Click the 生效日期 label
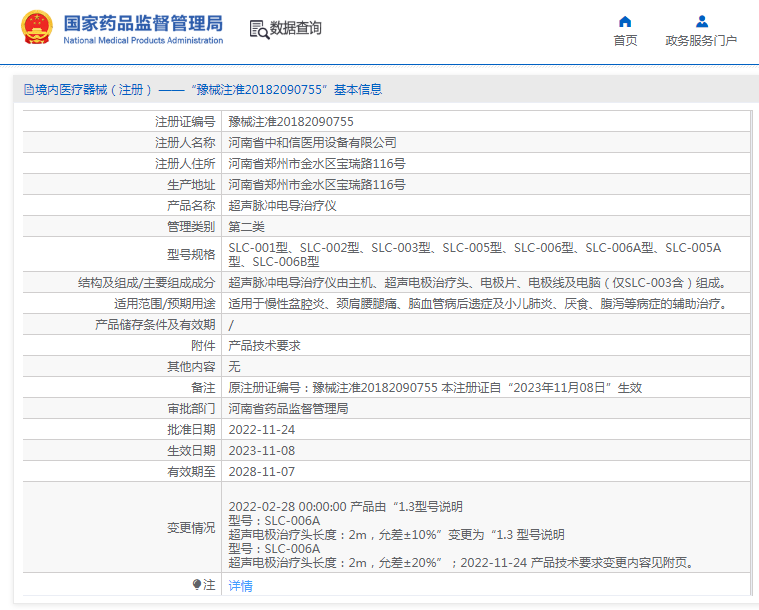 [191, 451]
